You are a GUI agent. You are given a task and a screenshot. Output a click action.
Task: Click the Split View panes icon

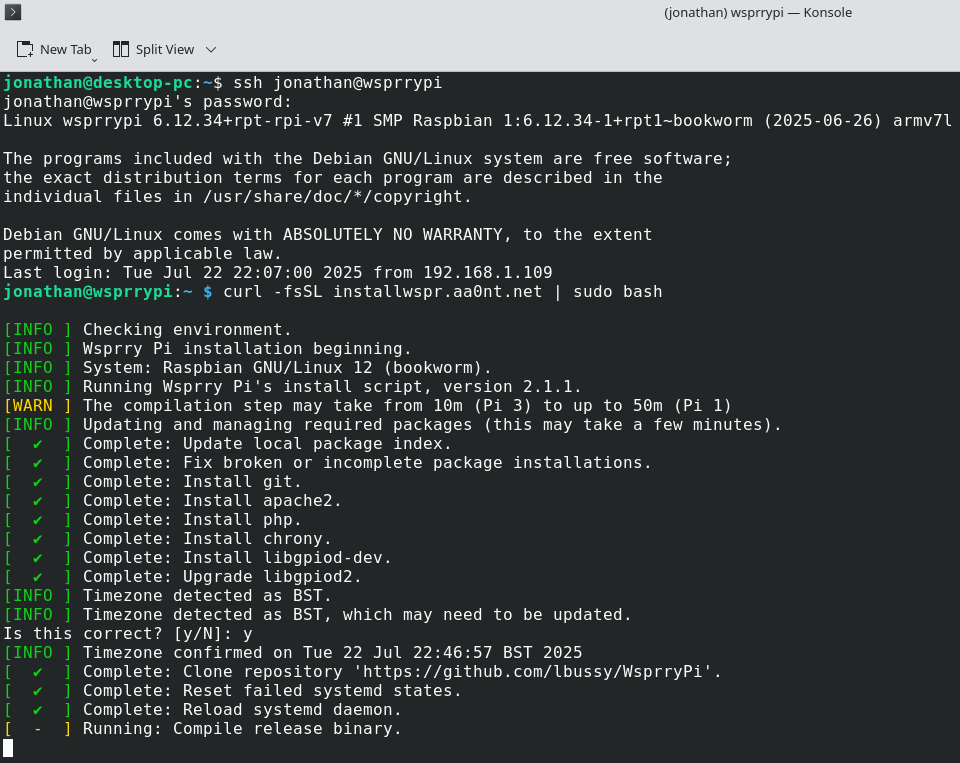[x=121, y=50]
